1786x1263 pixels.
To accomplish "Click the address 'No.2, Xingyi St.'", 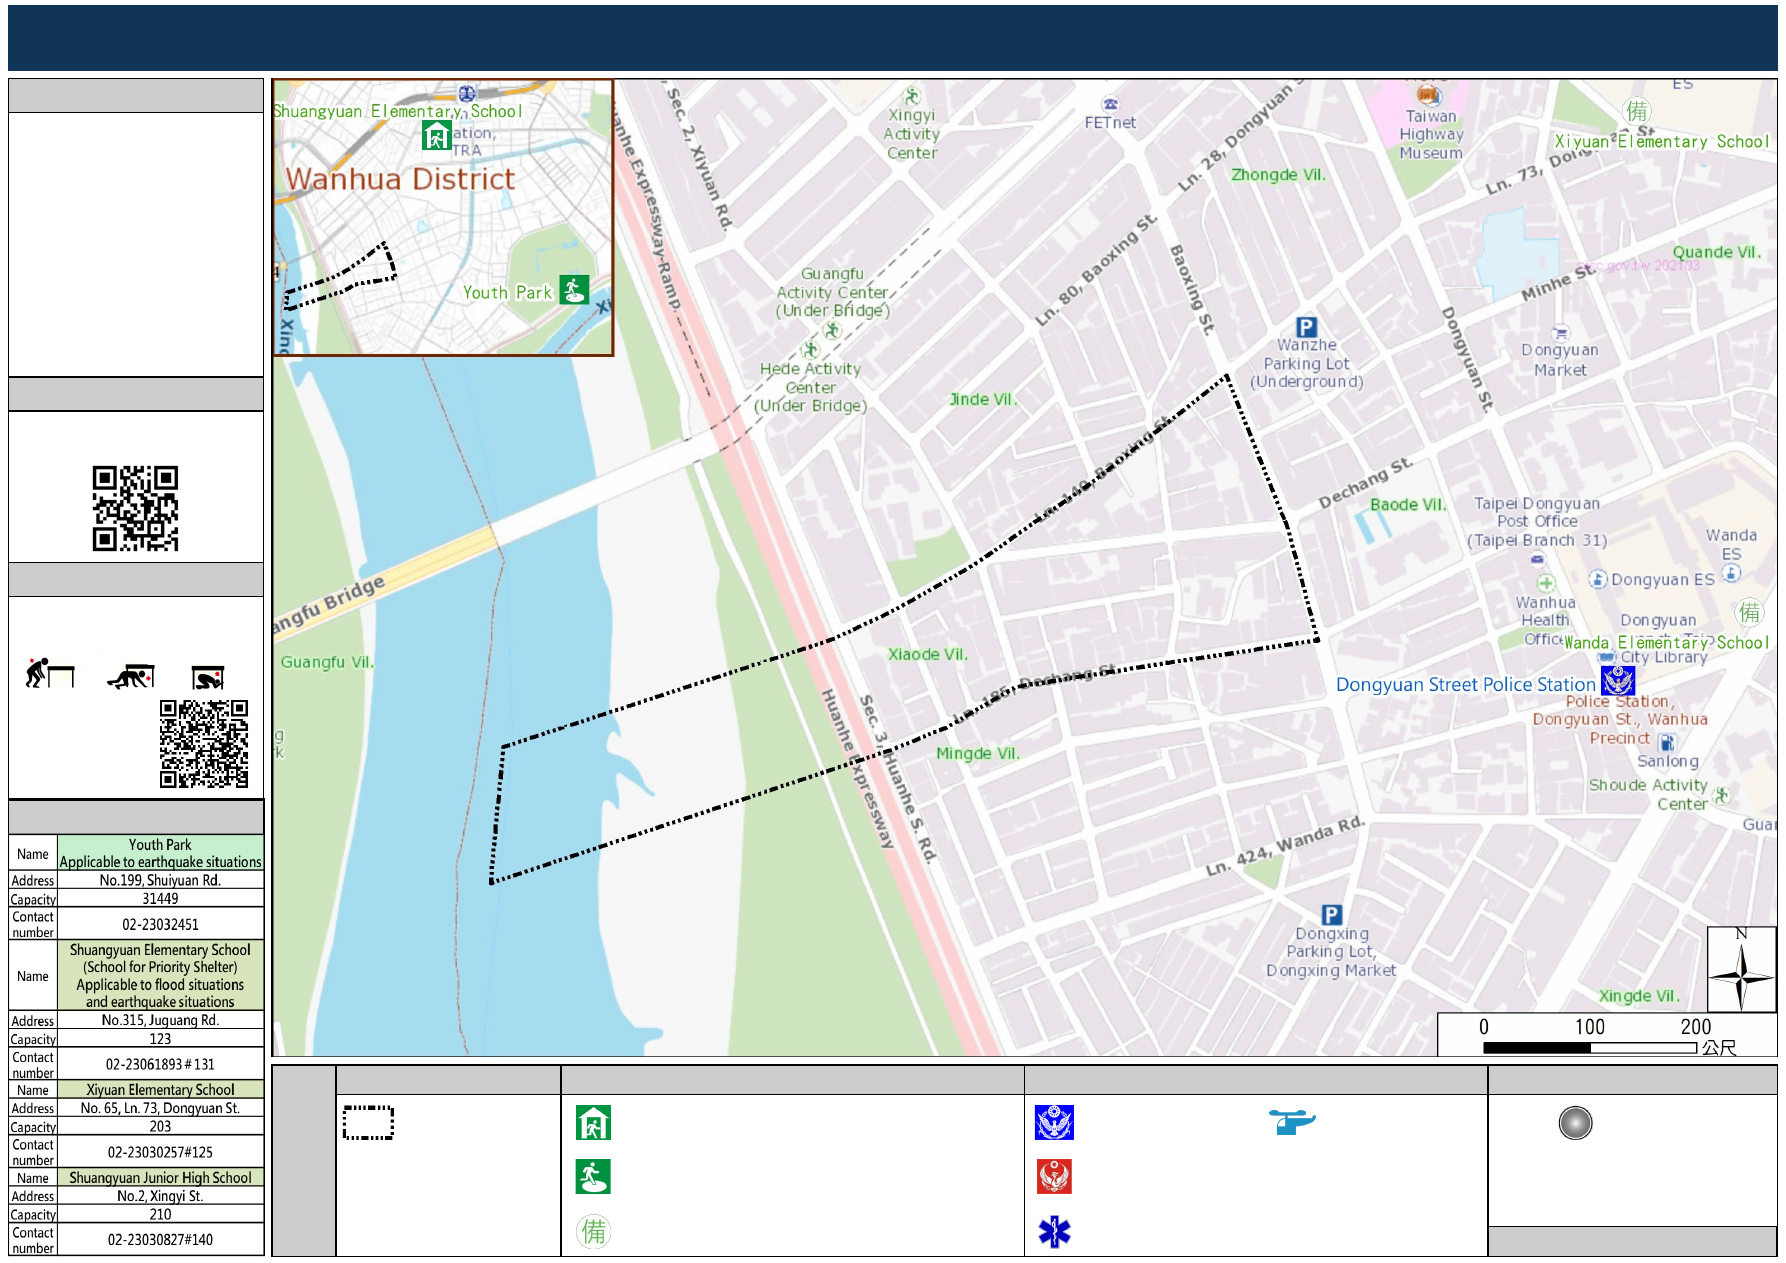I will (x=160, y=1196).
